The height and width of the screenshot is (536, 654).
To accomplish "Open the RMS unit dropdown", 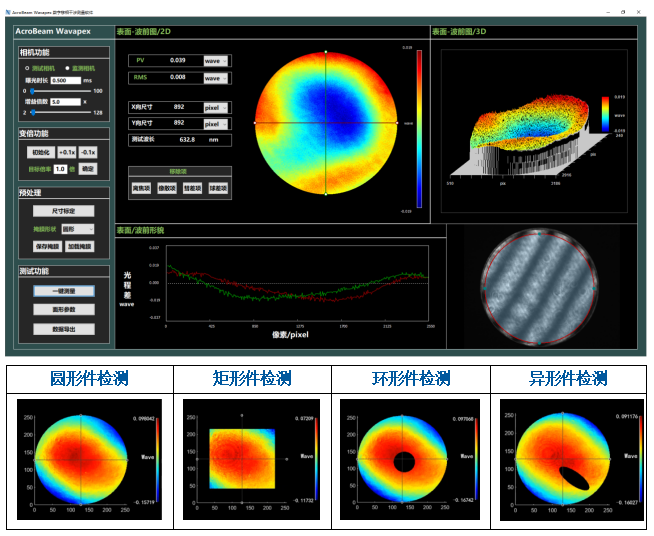I will 216,77.
